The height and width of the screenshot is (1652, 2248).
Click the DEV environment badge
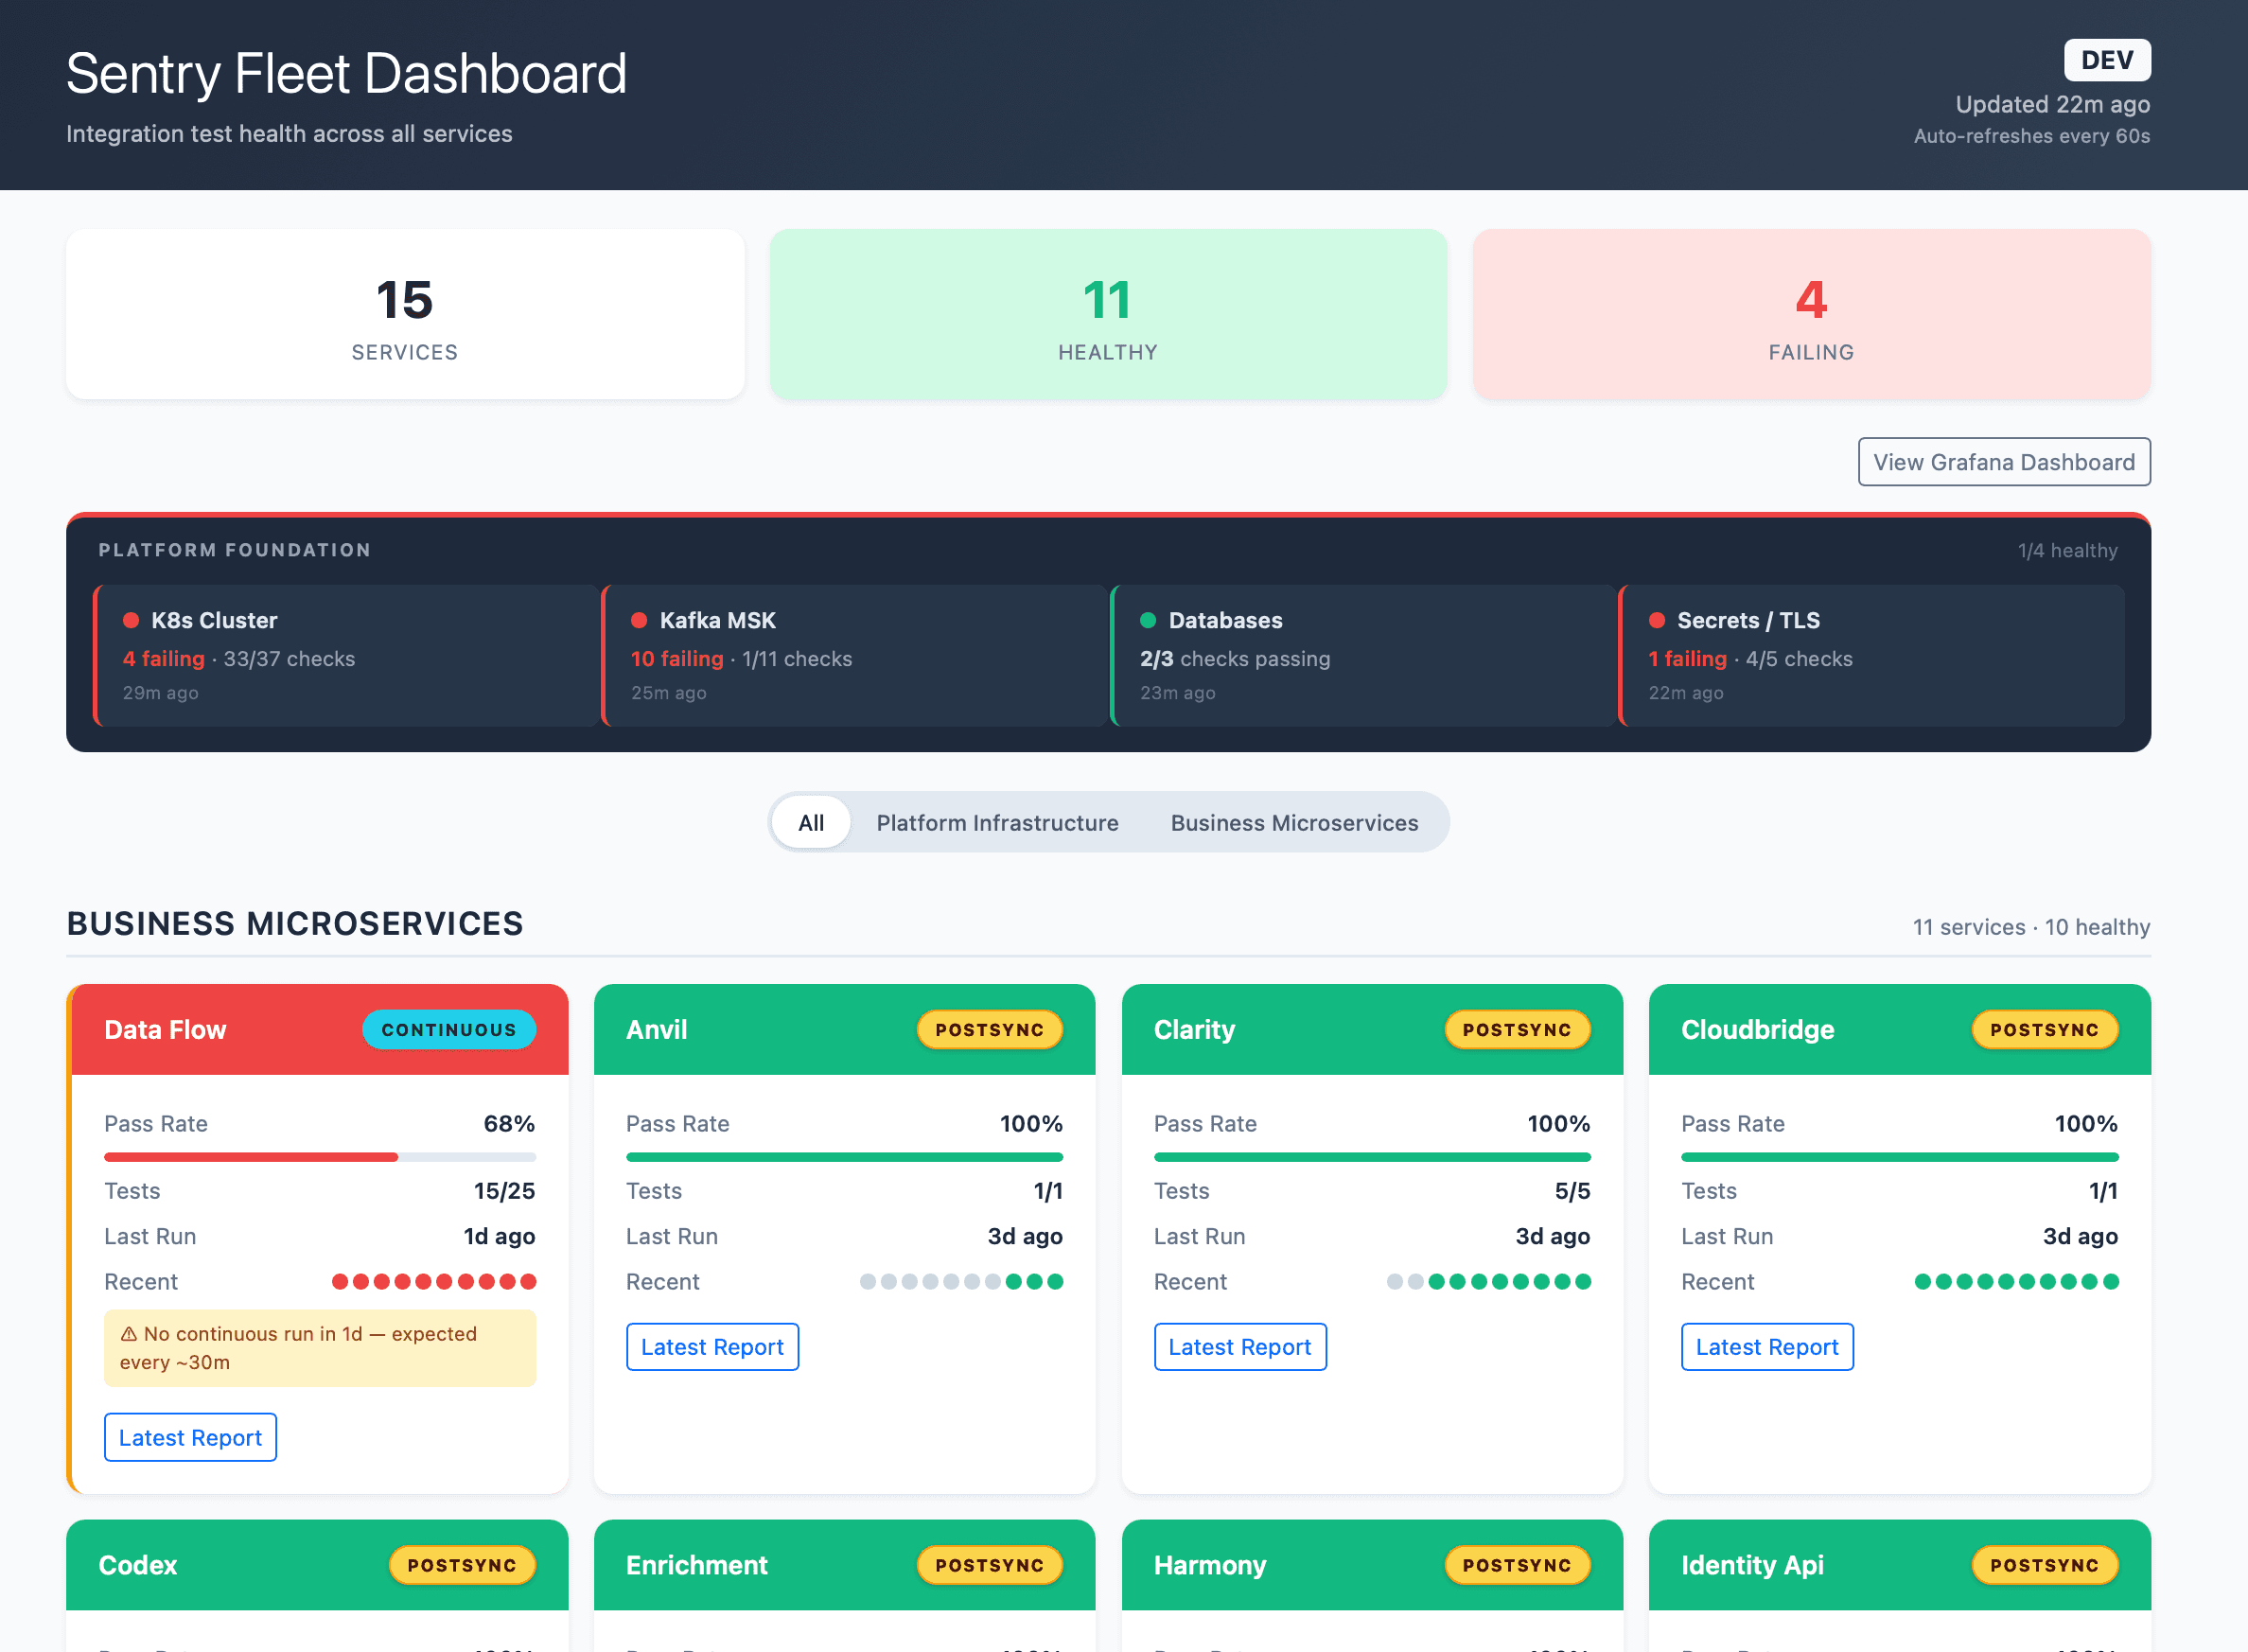[x=2107, y=60]
